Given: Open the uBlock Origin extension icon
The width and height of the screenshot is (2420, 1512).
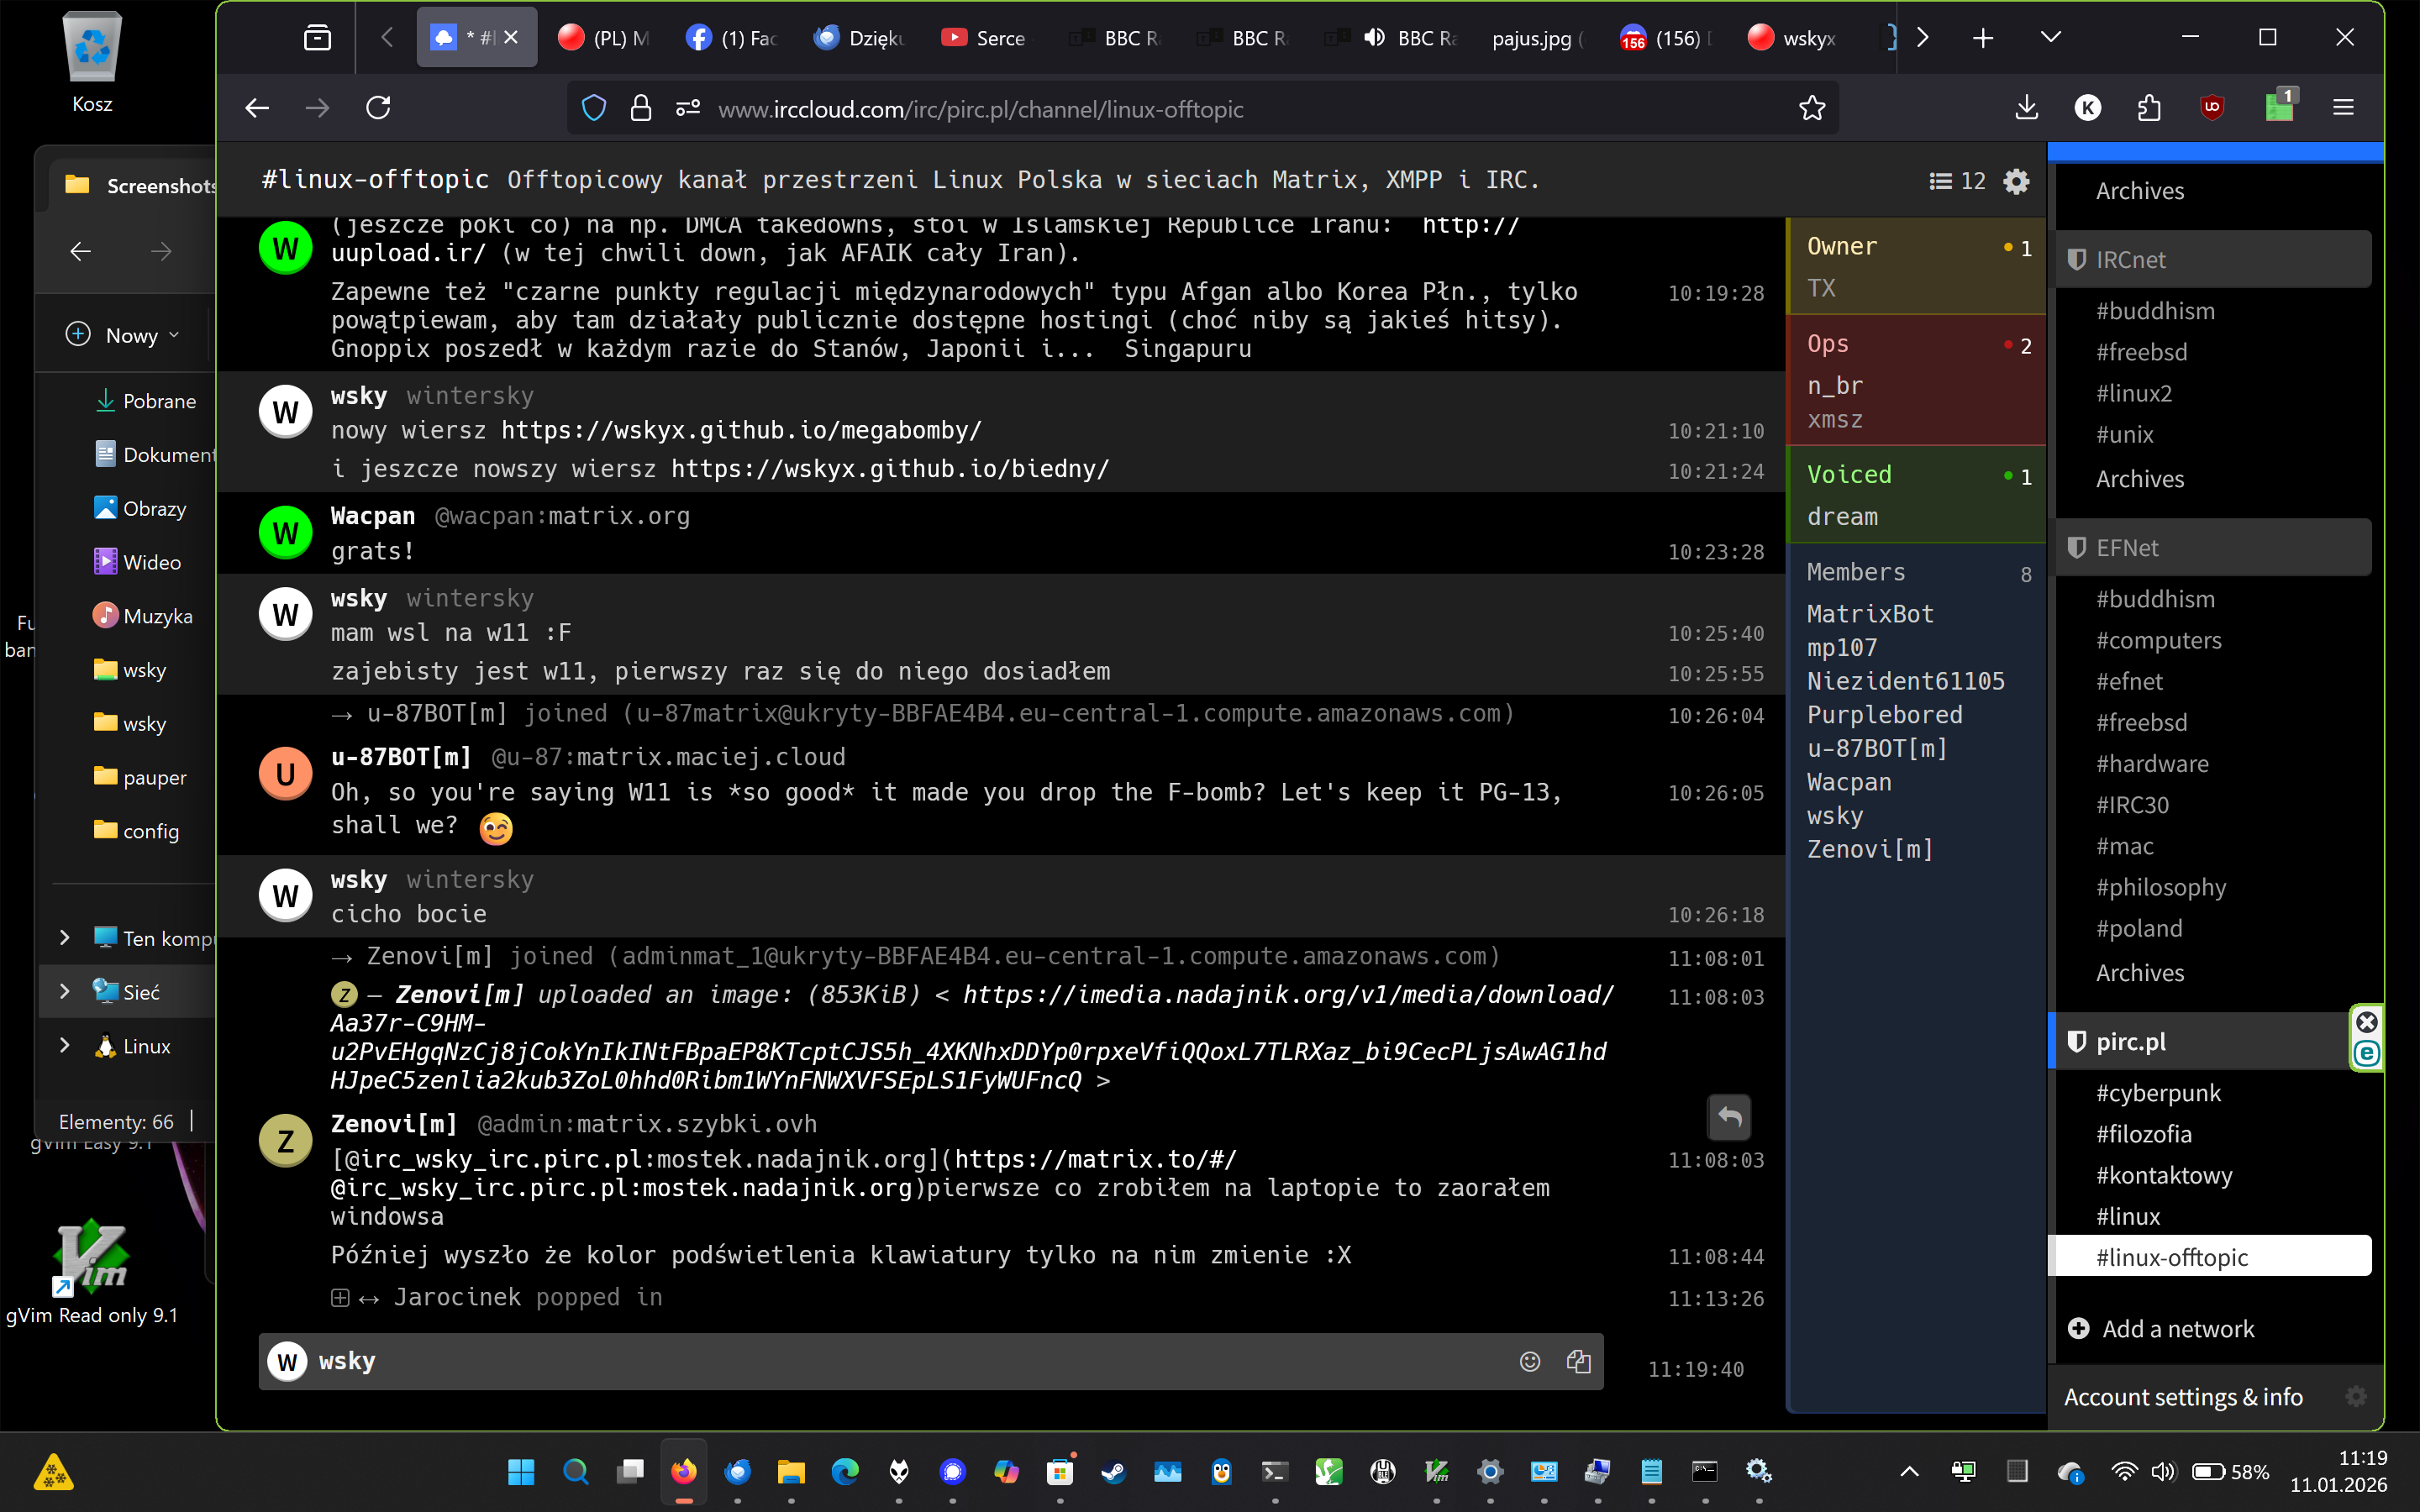Looking at the screenshot, I should coord(2212,108).
